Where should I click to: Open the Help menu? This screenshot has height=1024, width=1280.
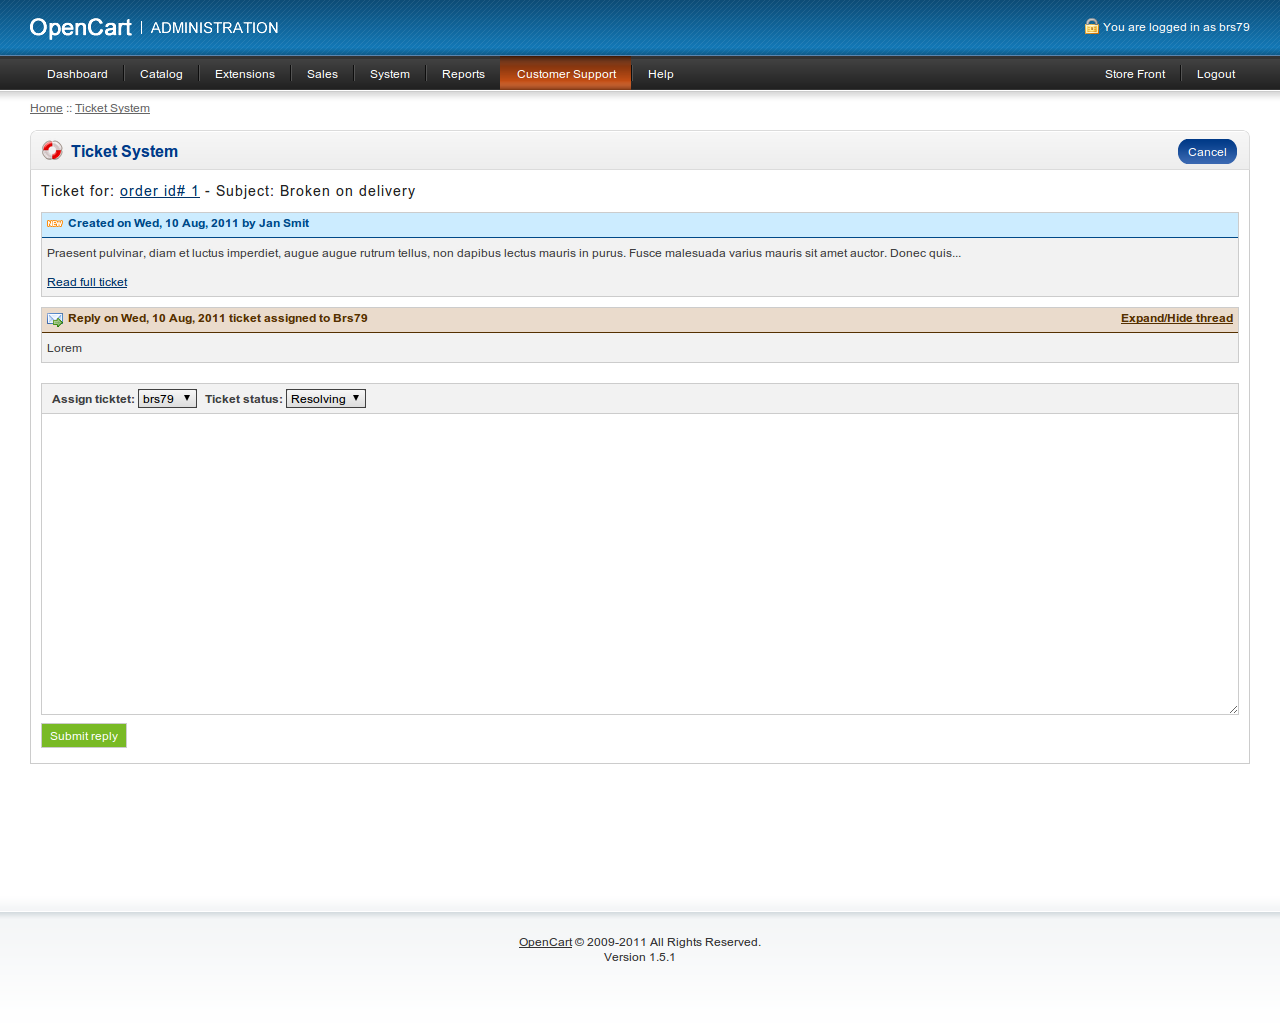point(661,74)
